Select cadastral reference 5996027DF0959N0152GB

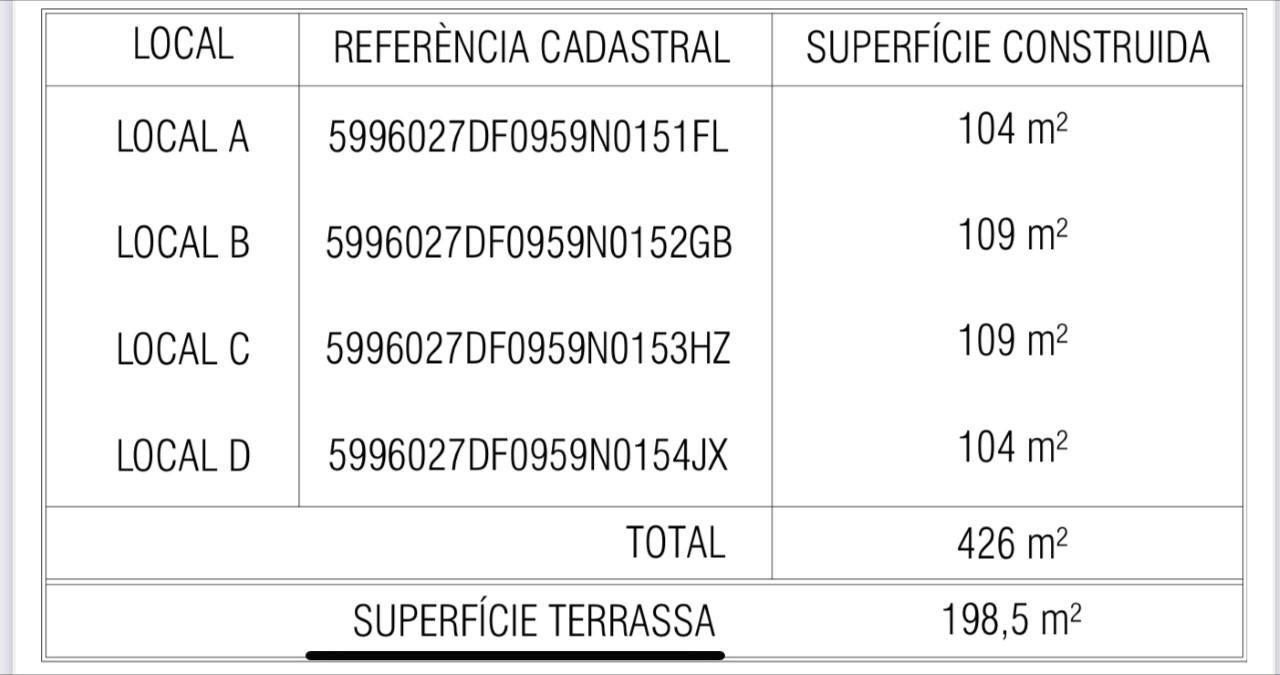click(528, 243)
